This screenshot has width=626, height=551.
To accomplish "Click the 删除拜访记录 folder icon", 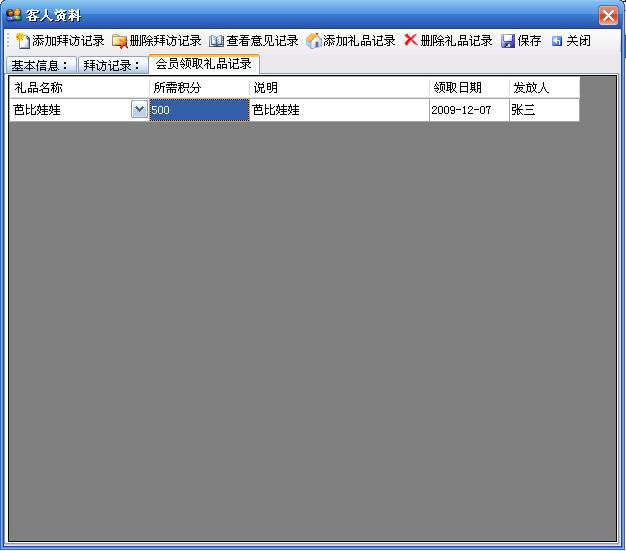I will tap(119, 41).
